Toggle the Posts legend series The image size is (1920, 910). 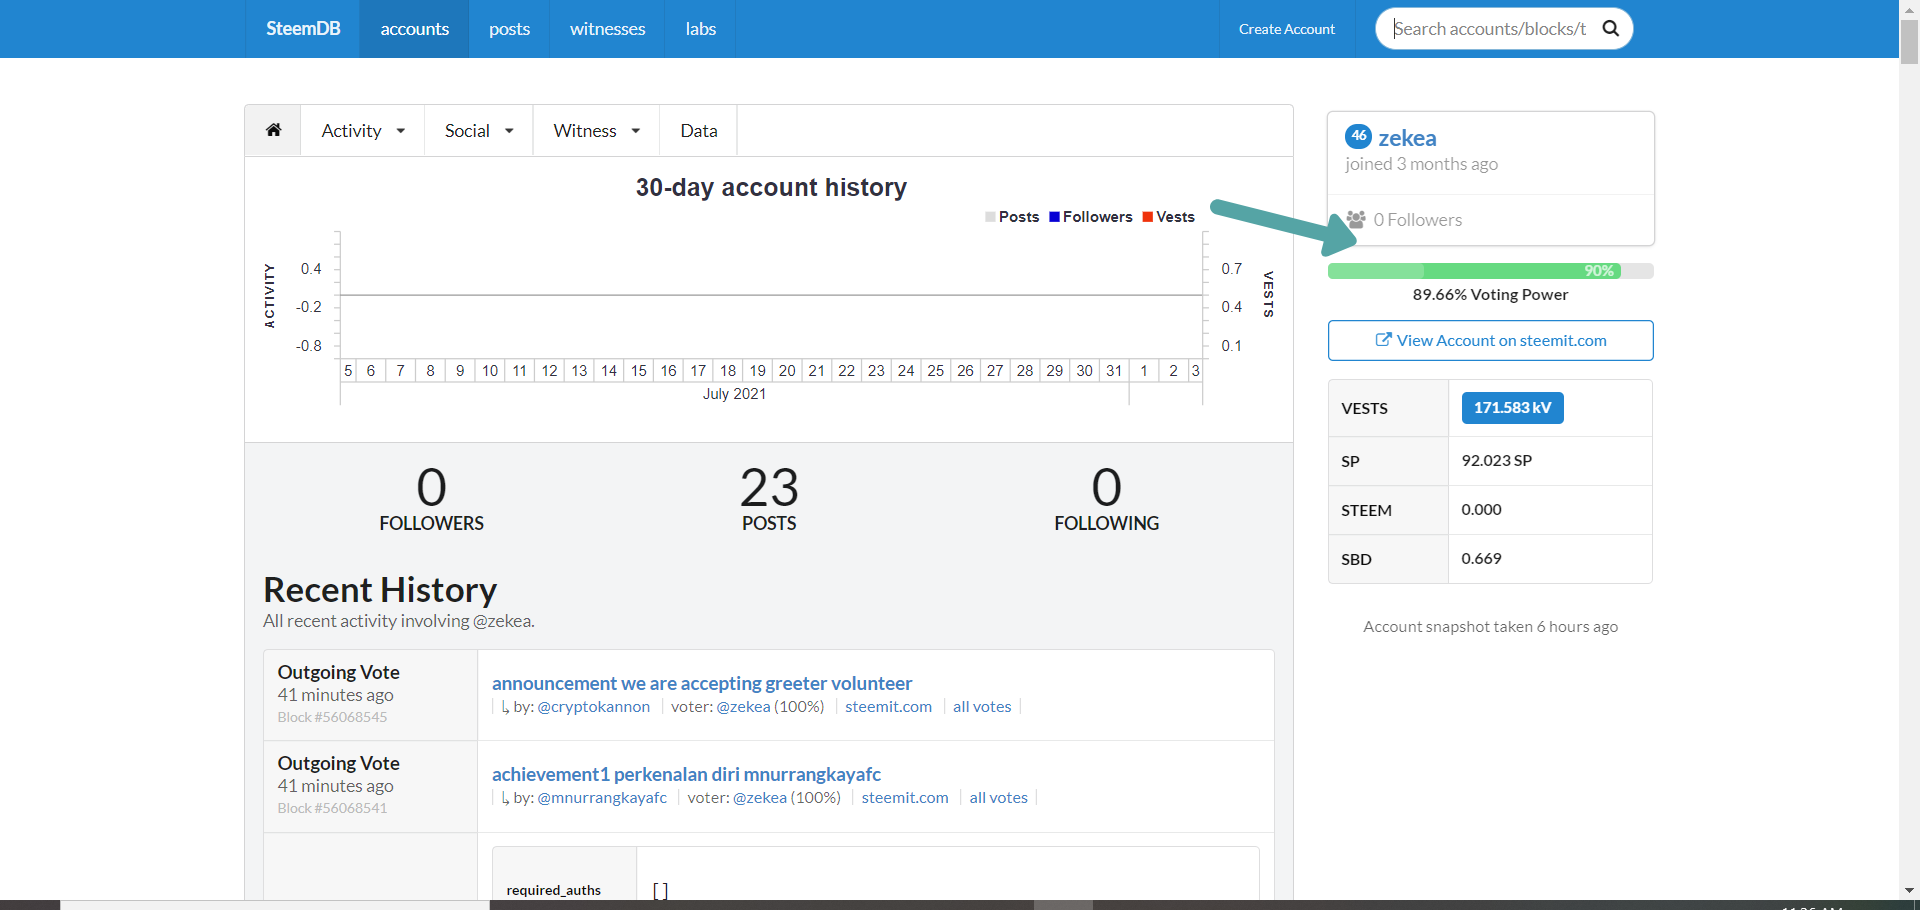(x=1012, y=217)
